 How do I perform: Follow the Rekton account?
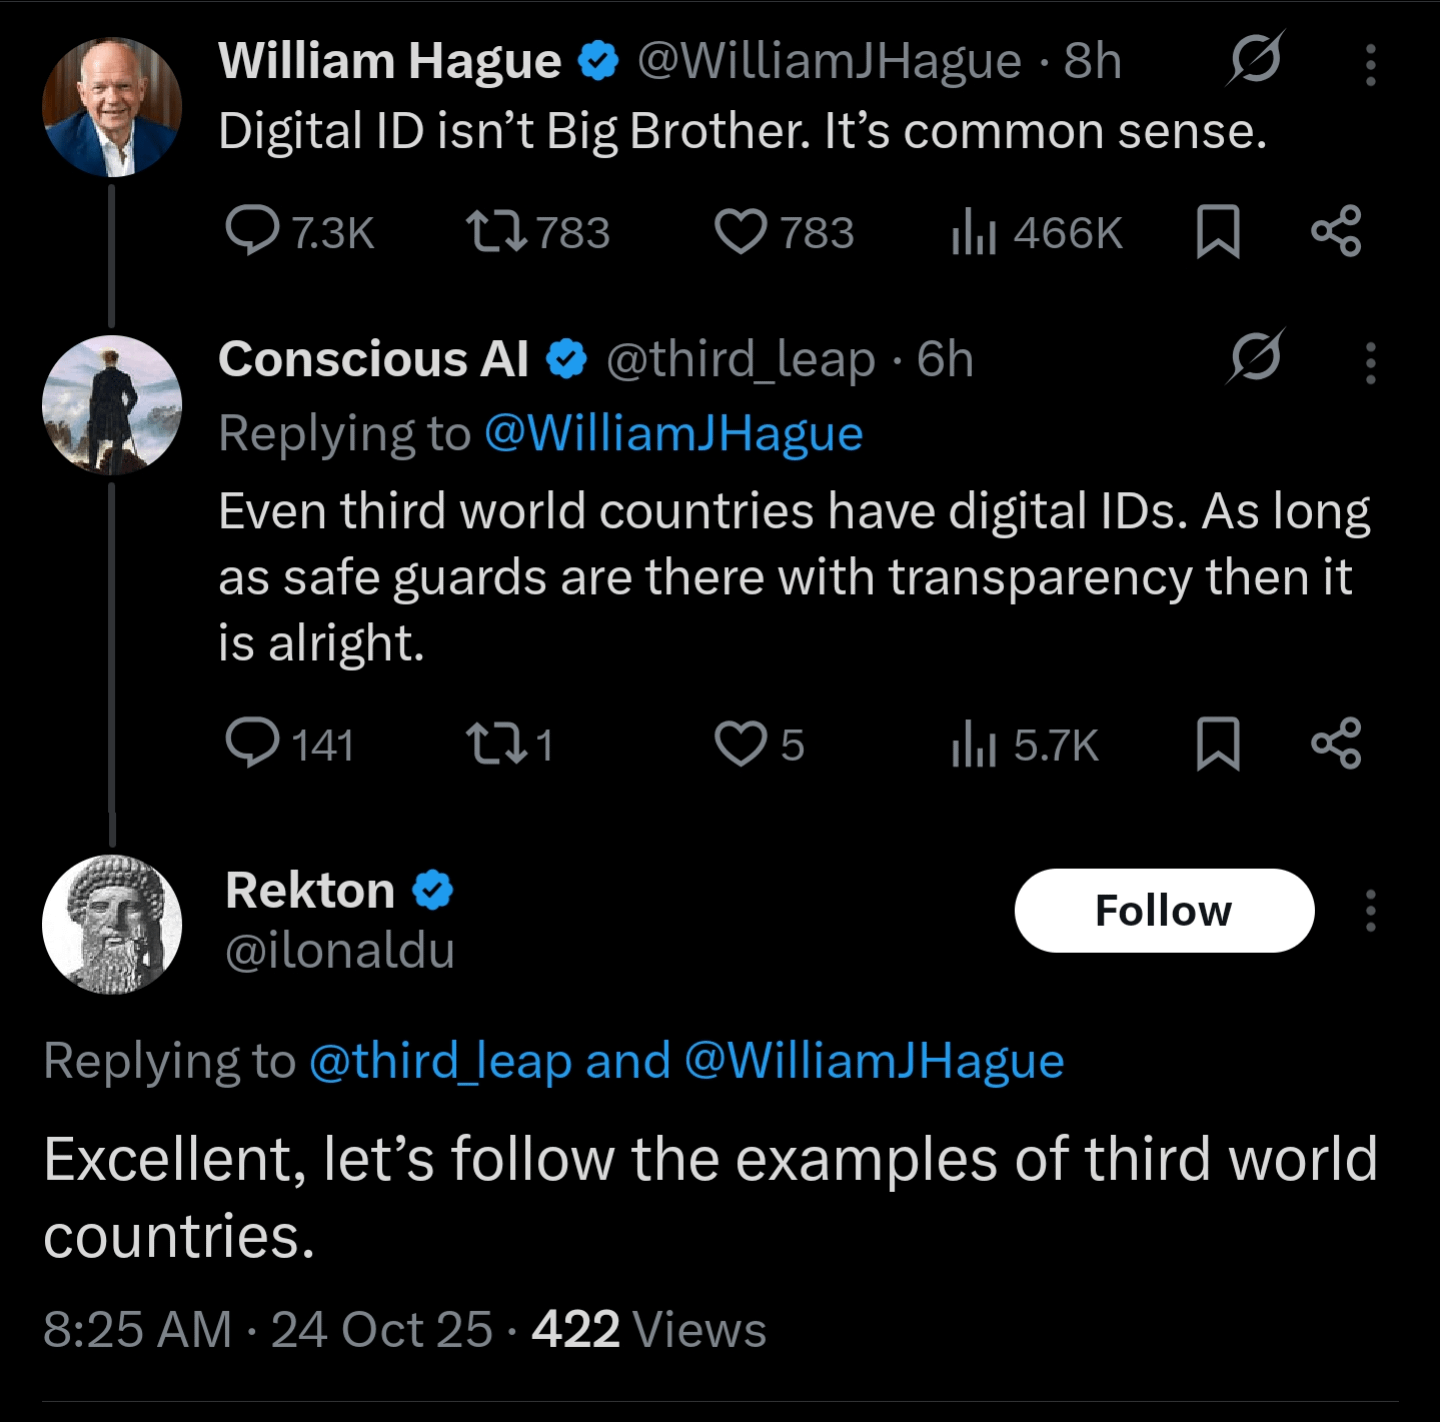click(1163, 910)
